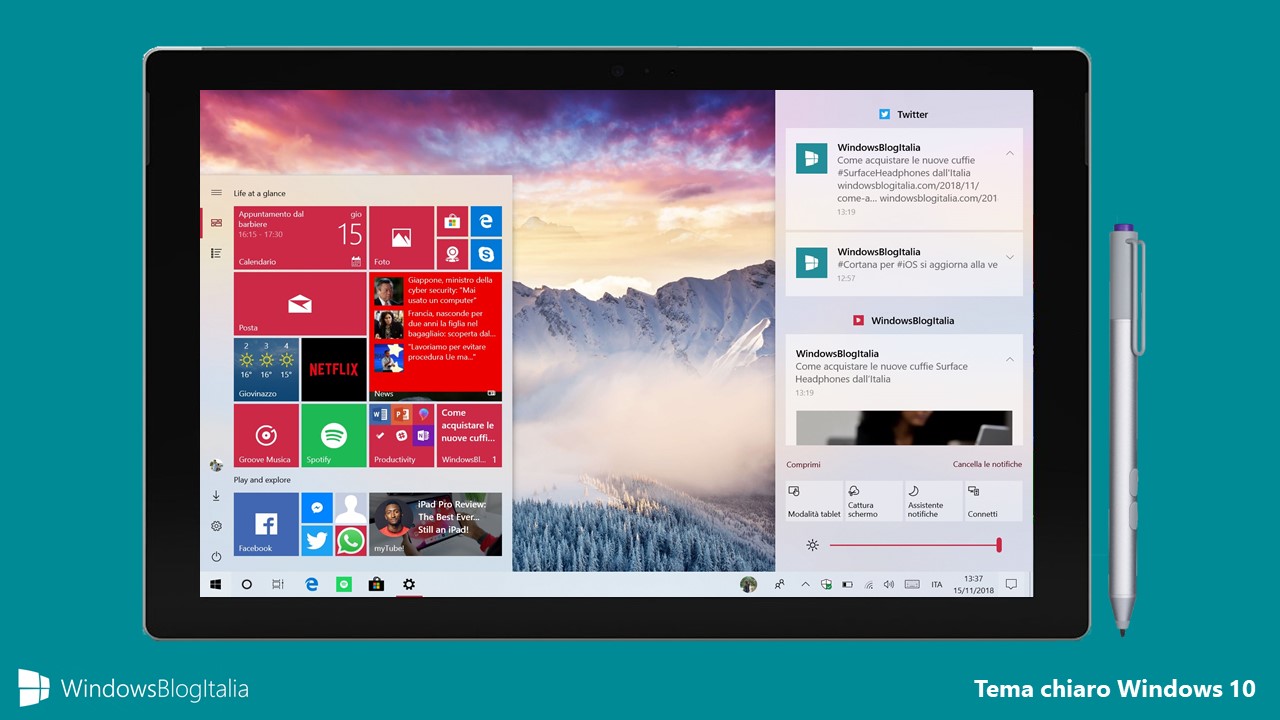
Task: Open the News live tile
Action: 435,336
